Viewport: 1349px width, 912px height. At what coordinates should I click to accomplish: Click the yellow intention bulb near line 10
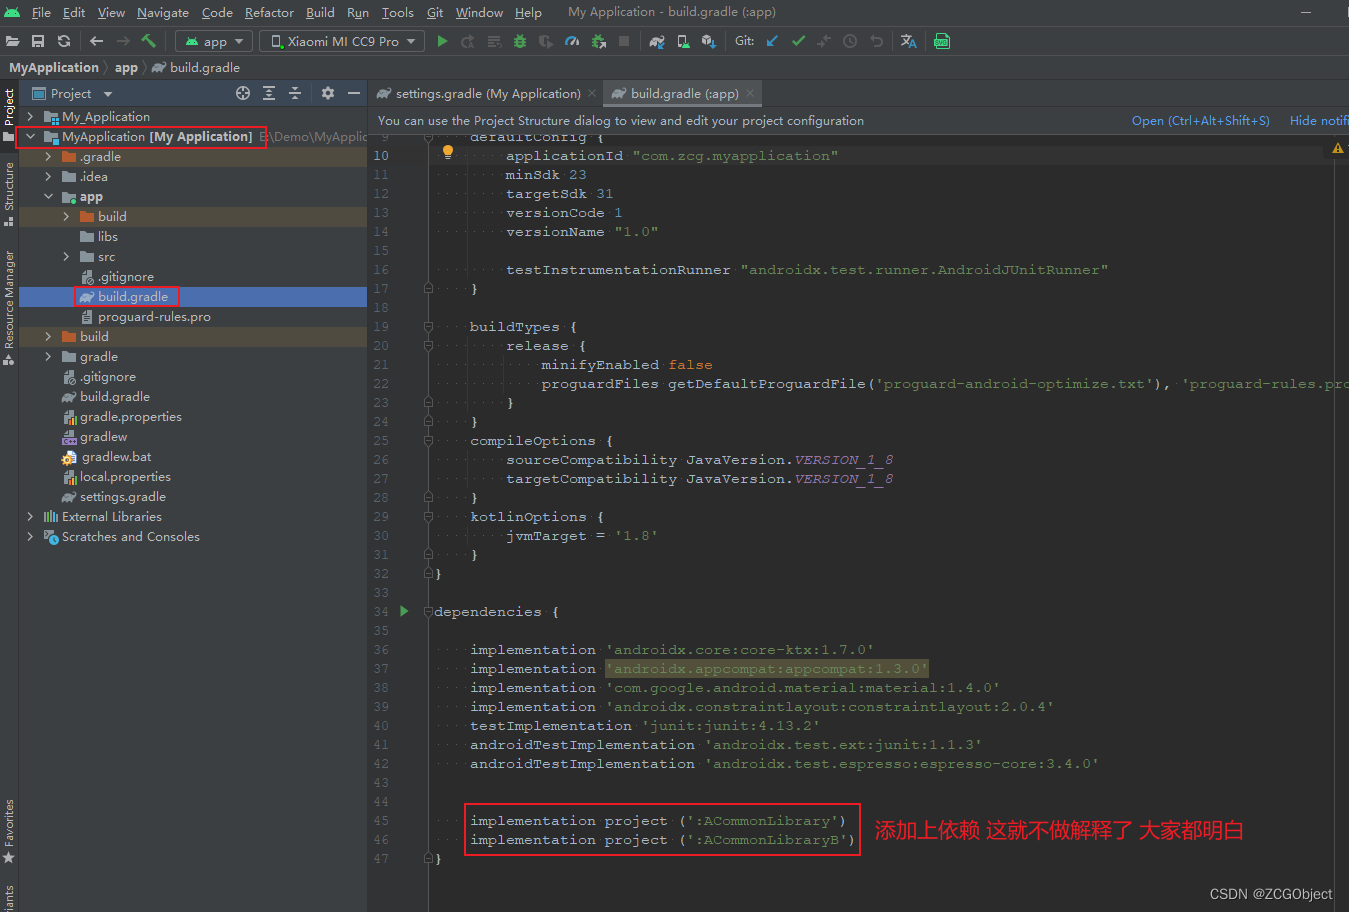(446, 151)
